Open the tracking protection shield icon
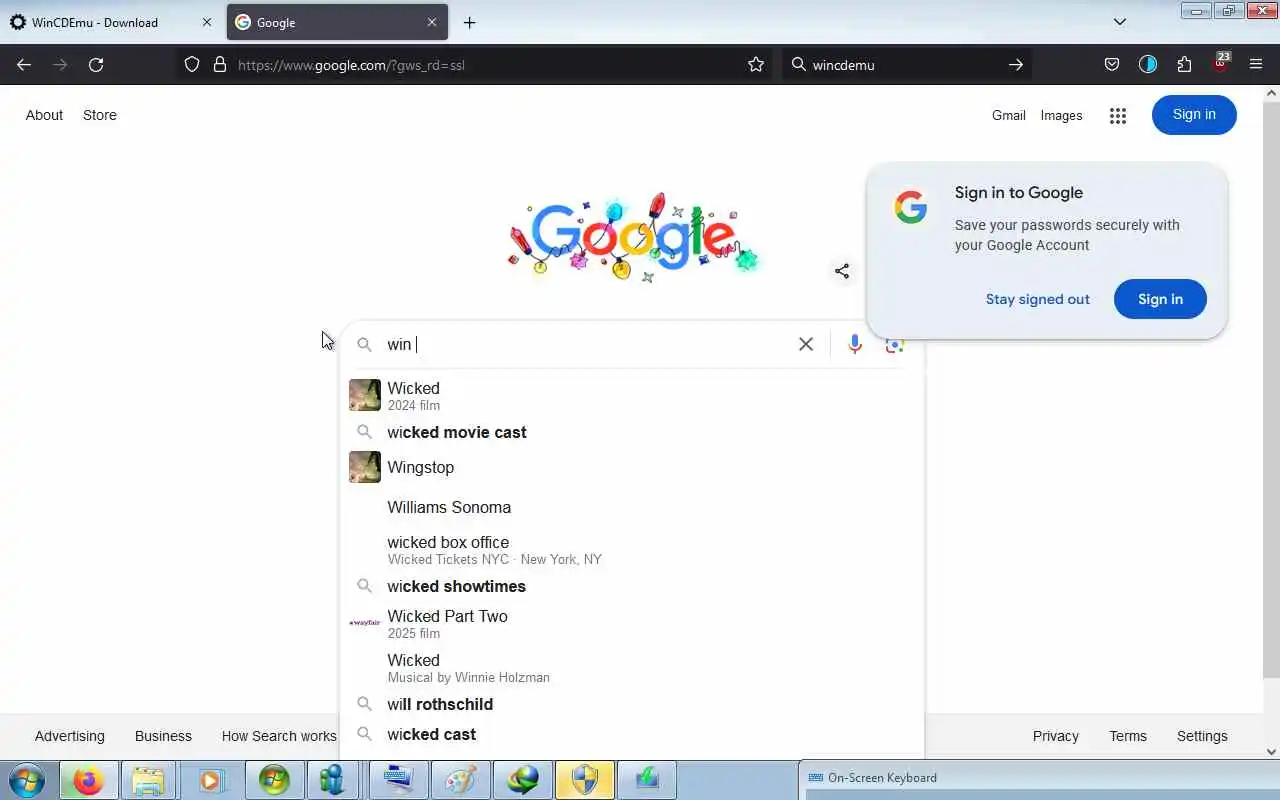 tap(192, 65)
